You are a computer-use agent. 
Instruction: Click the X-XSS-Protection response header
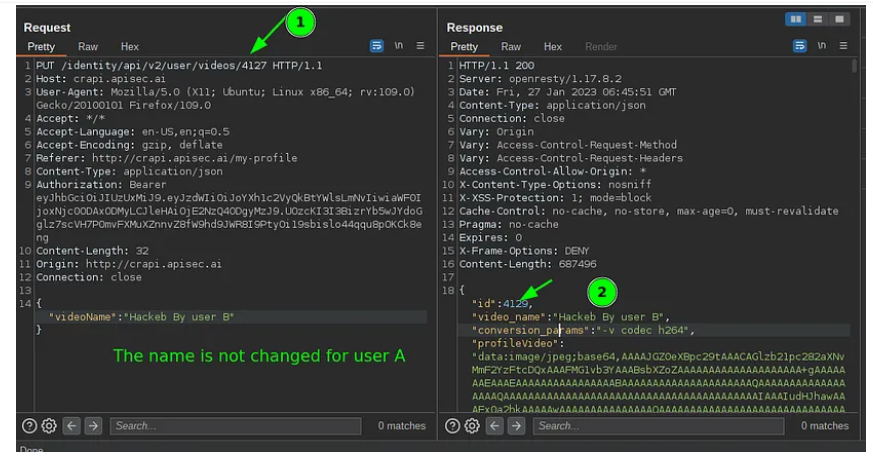[x=555, y=198]
